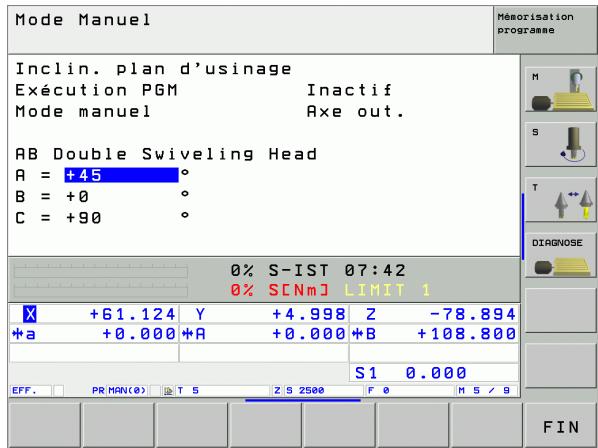The image size is (598, 448).
Task: Click the X position value +61.124
Action: [x=132, y=314]
